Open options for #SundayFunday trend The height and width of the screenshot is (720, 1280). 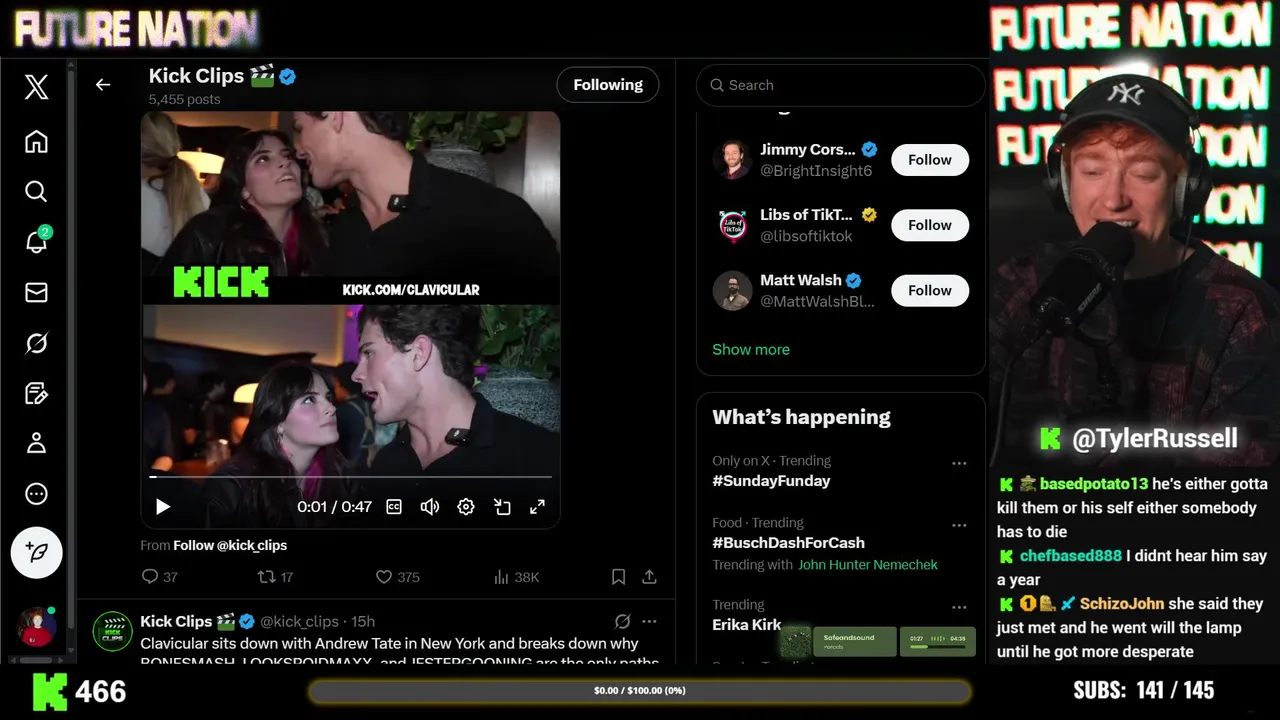(x=959, y=463)
